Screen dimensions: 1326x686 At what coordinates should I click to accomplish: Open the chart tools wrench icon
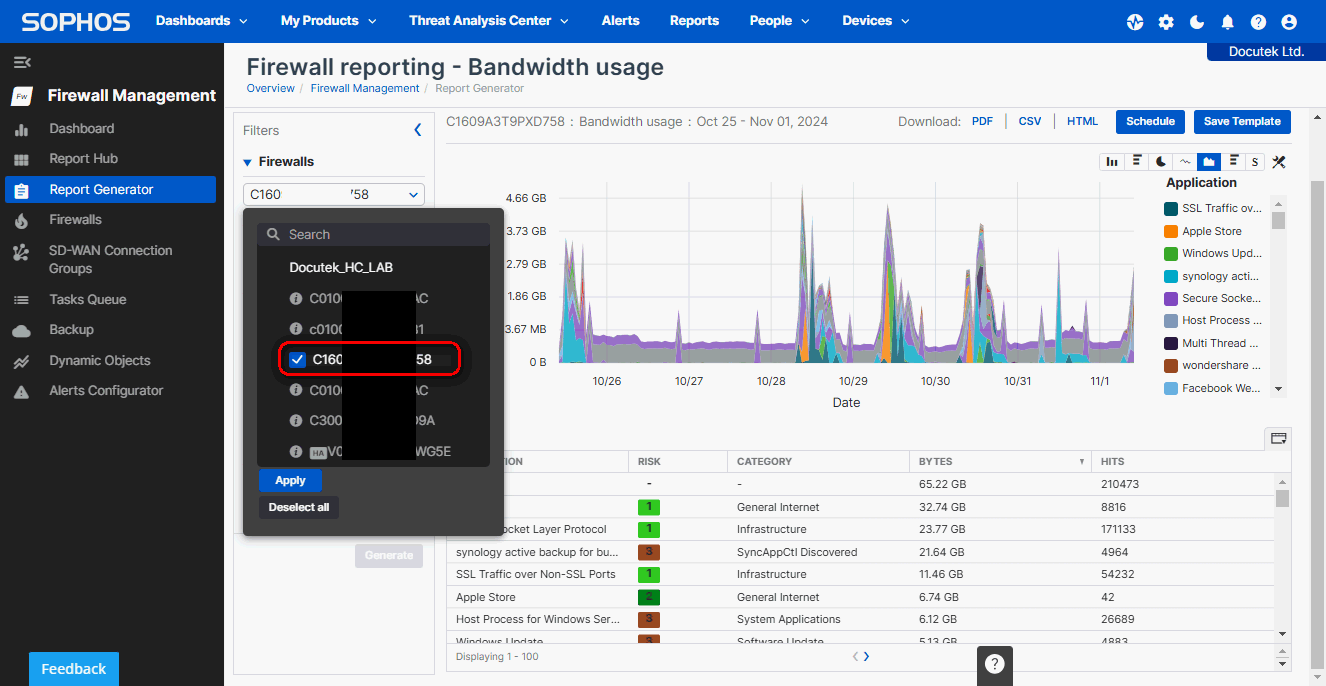pyautogui.click(x=1278, y=162)
